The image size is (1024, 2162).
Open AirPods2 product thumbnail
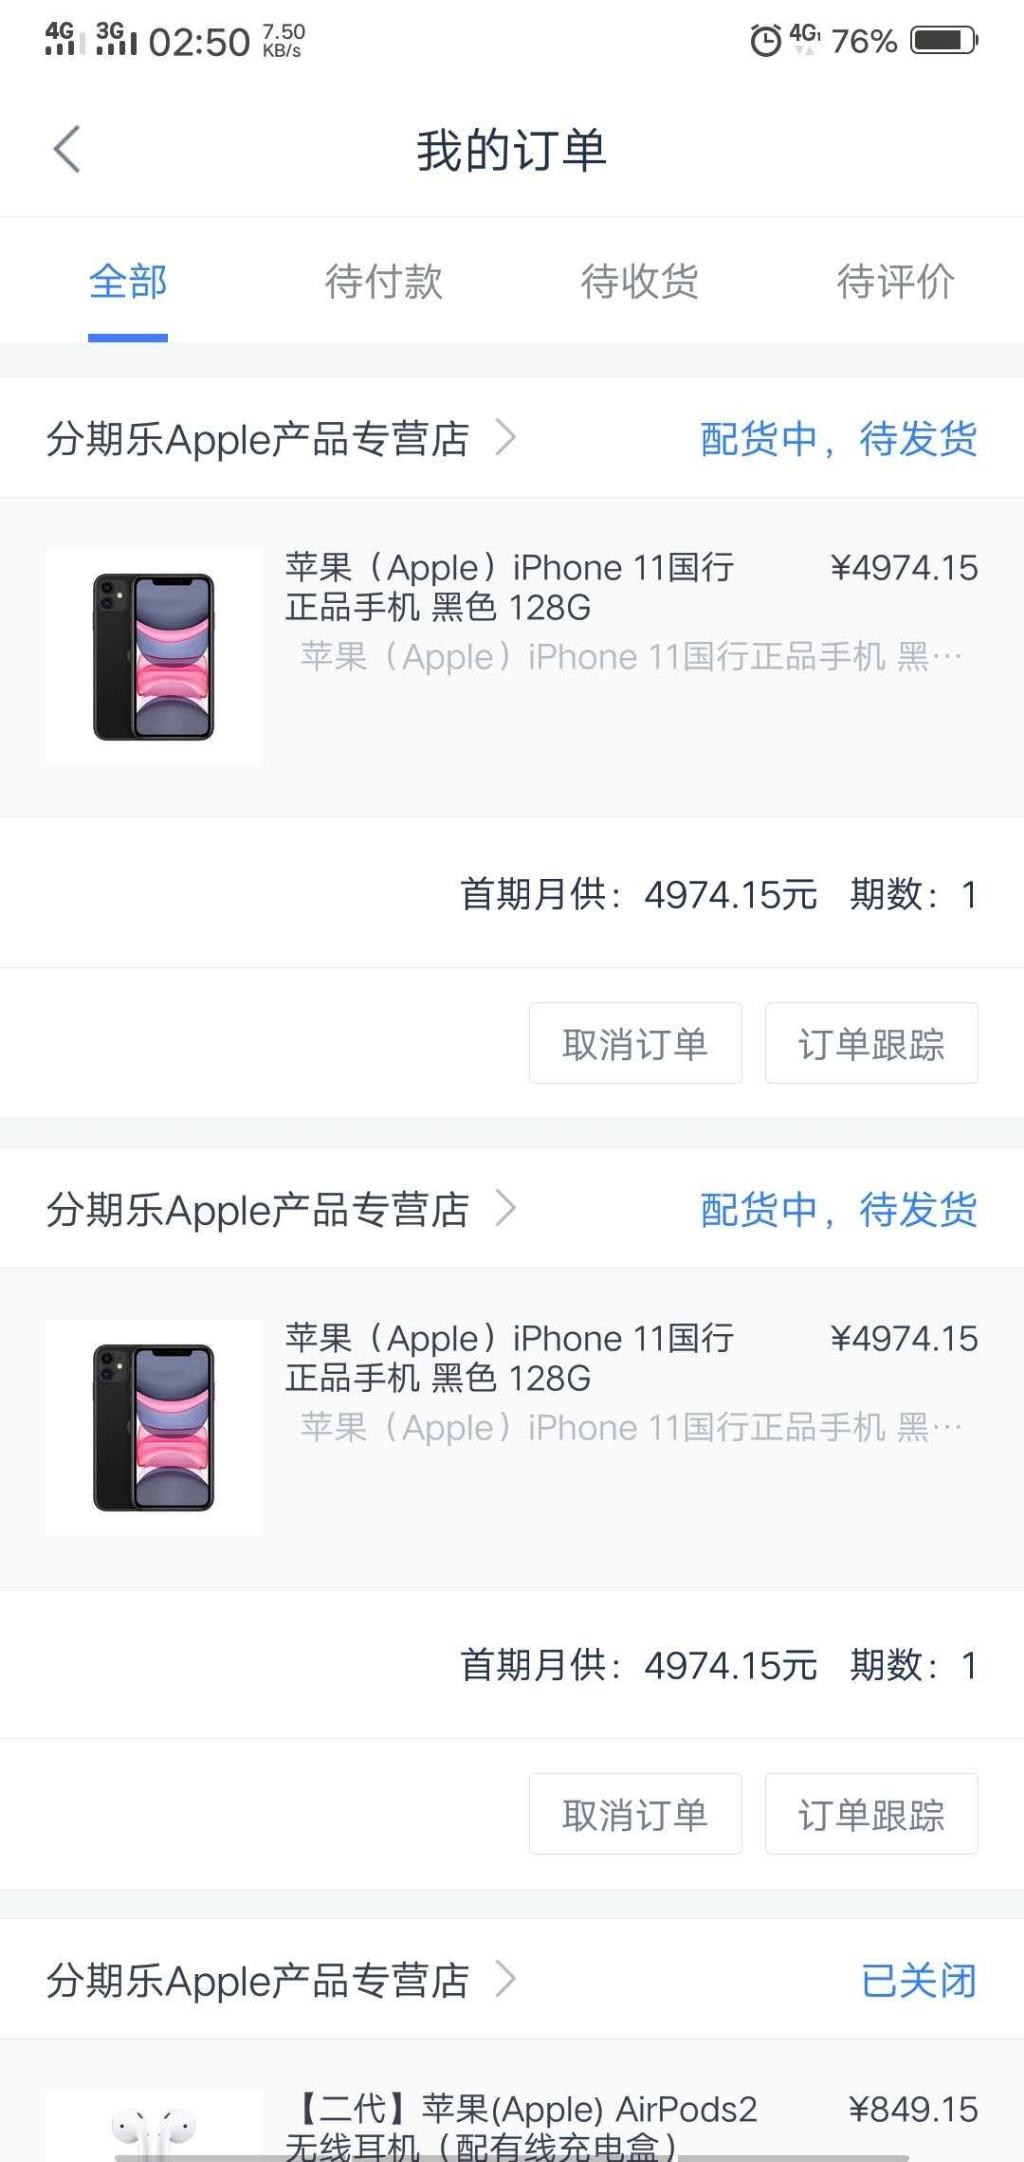[154, 2126]
